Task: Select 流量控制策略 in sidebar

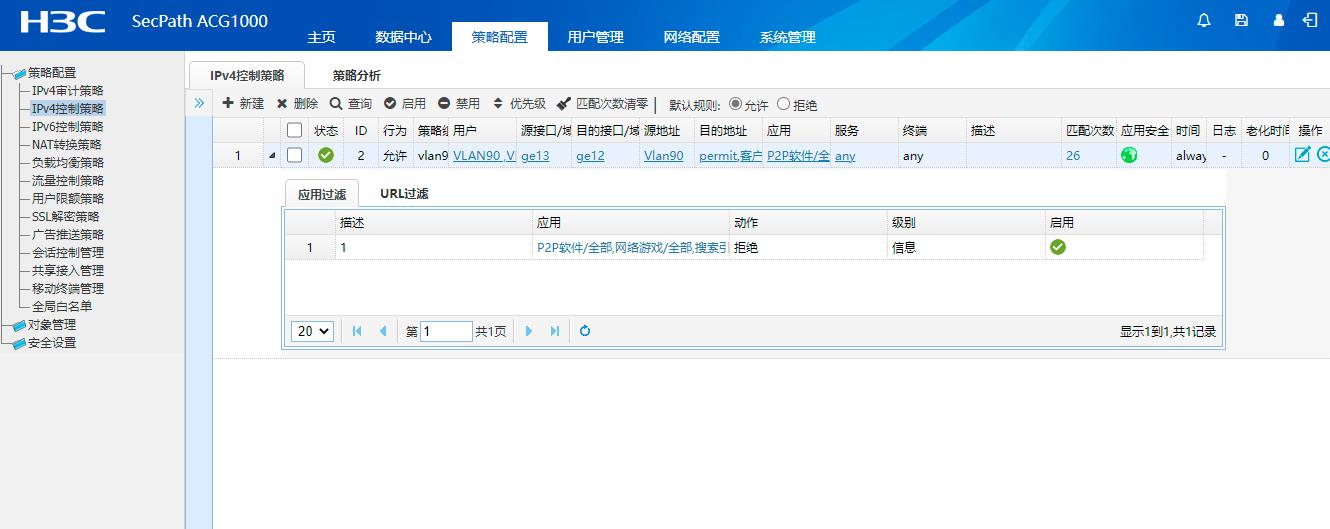Action: coord(67,181)
